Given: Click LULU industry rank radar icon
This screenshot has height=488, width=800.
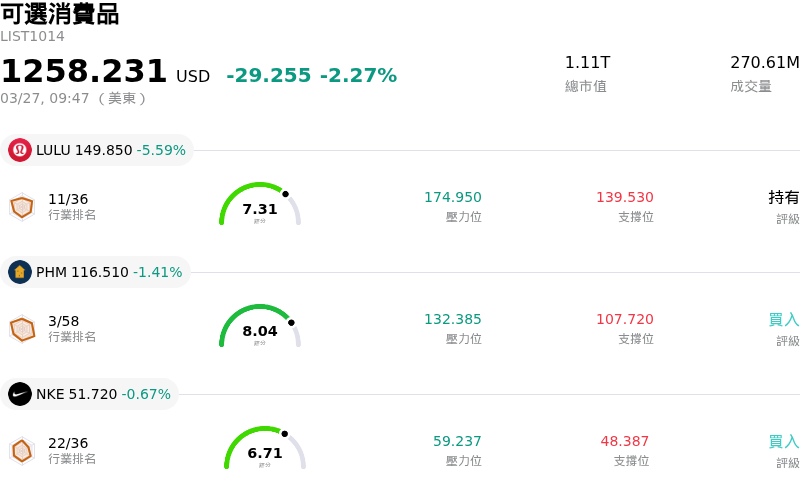Looking at the screenshot, I should tap(22, 207).
